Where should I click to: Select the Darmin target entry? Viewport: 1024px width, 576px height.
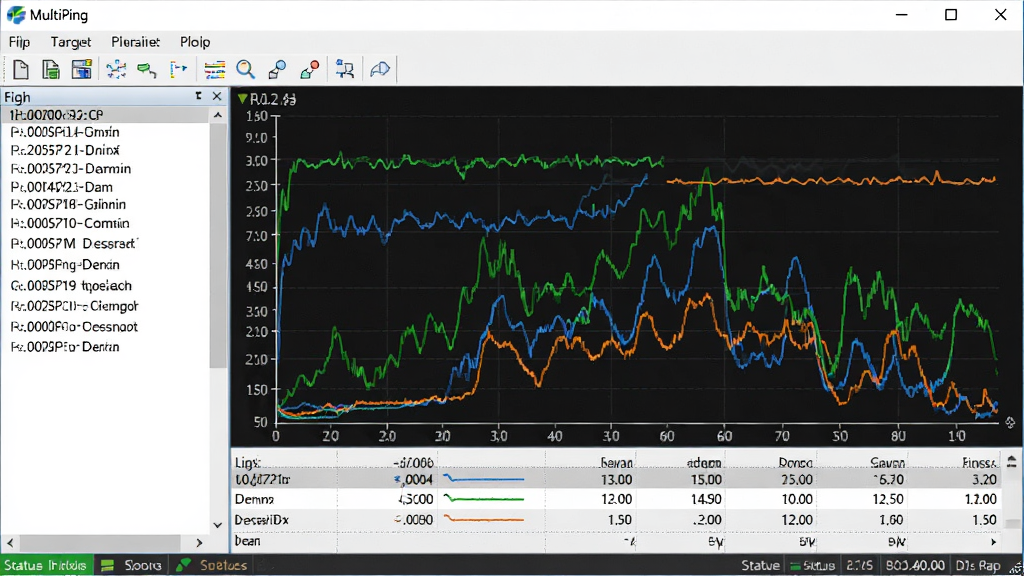click(71, 168)
